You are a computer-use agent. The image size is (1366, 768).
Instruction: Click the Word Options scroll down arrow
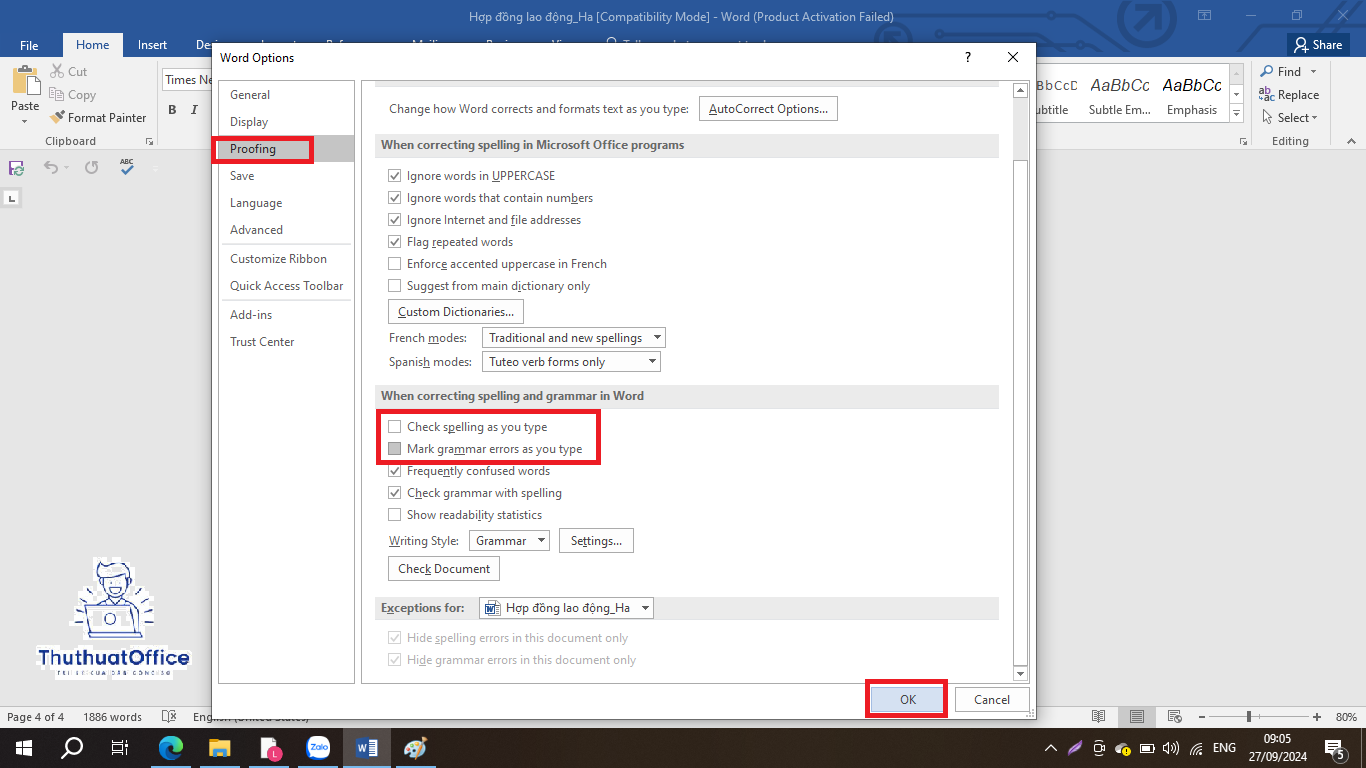tap(1020, 675)
